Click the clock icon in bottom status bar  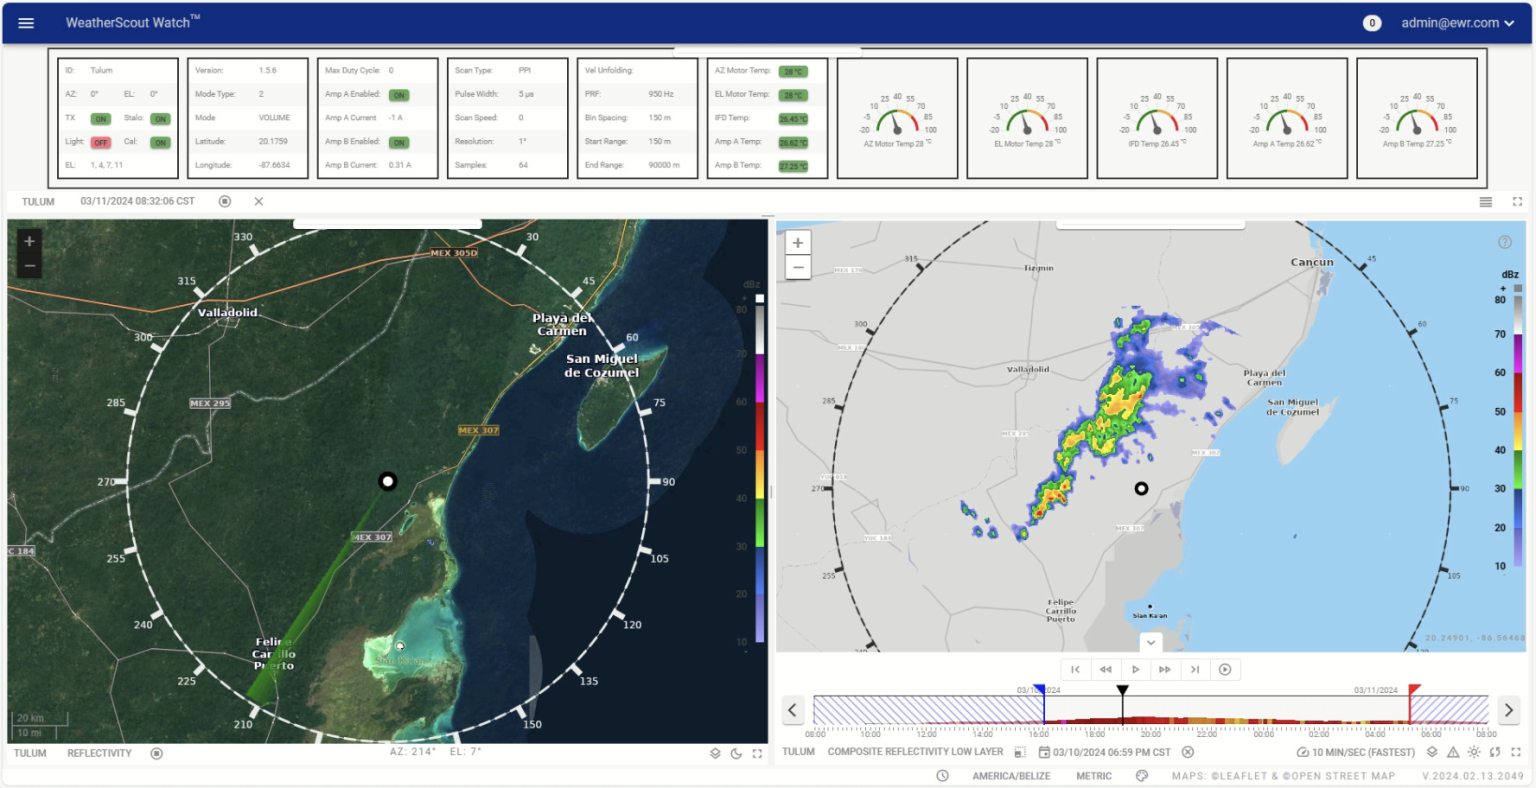tap(941, 775)
